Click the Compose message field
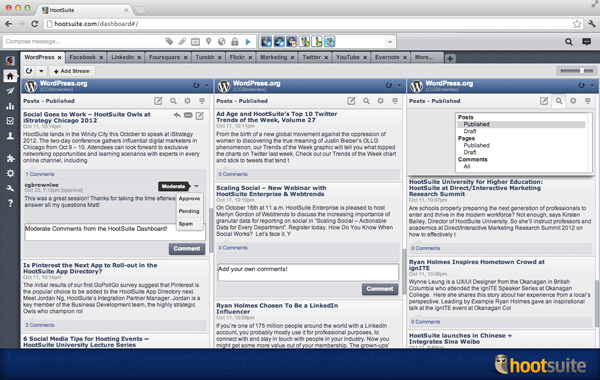 (83, 41)
